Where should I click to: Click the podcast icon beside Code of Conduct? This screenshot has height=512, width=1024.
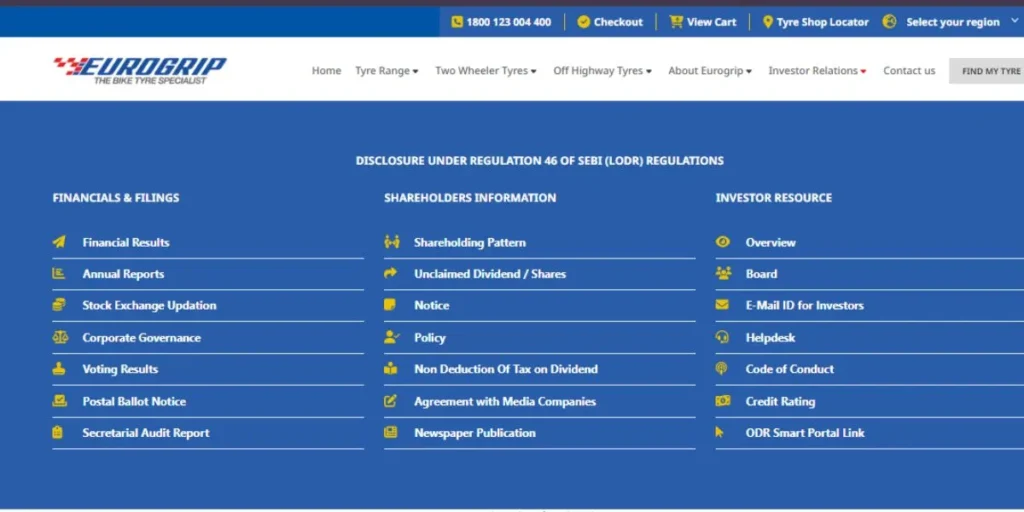(x=721, y=369)
